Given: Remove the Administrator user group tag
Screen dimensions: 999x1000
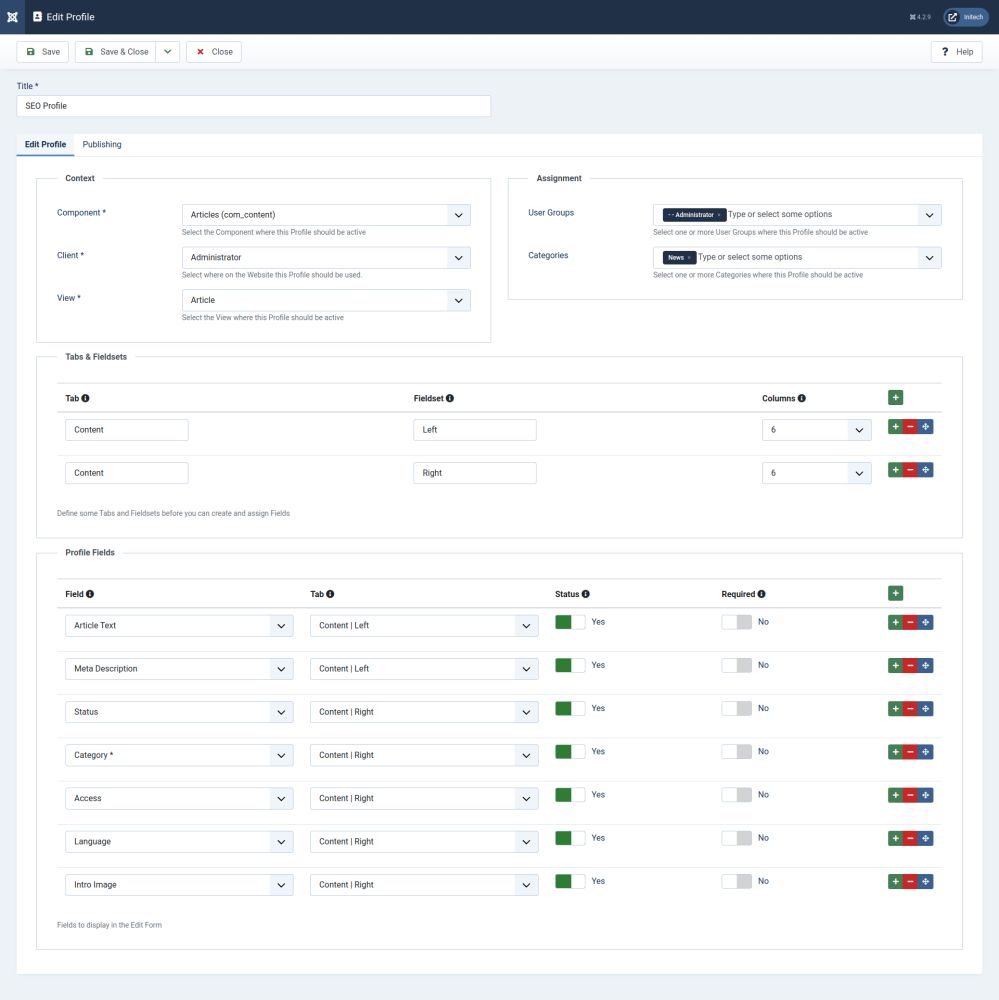Looking at the screenshot, I should pos(719,215).
